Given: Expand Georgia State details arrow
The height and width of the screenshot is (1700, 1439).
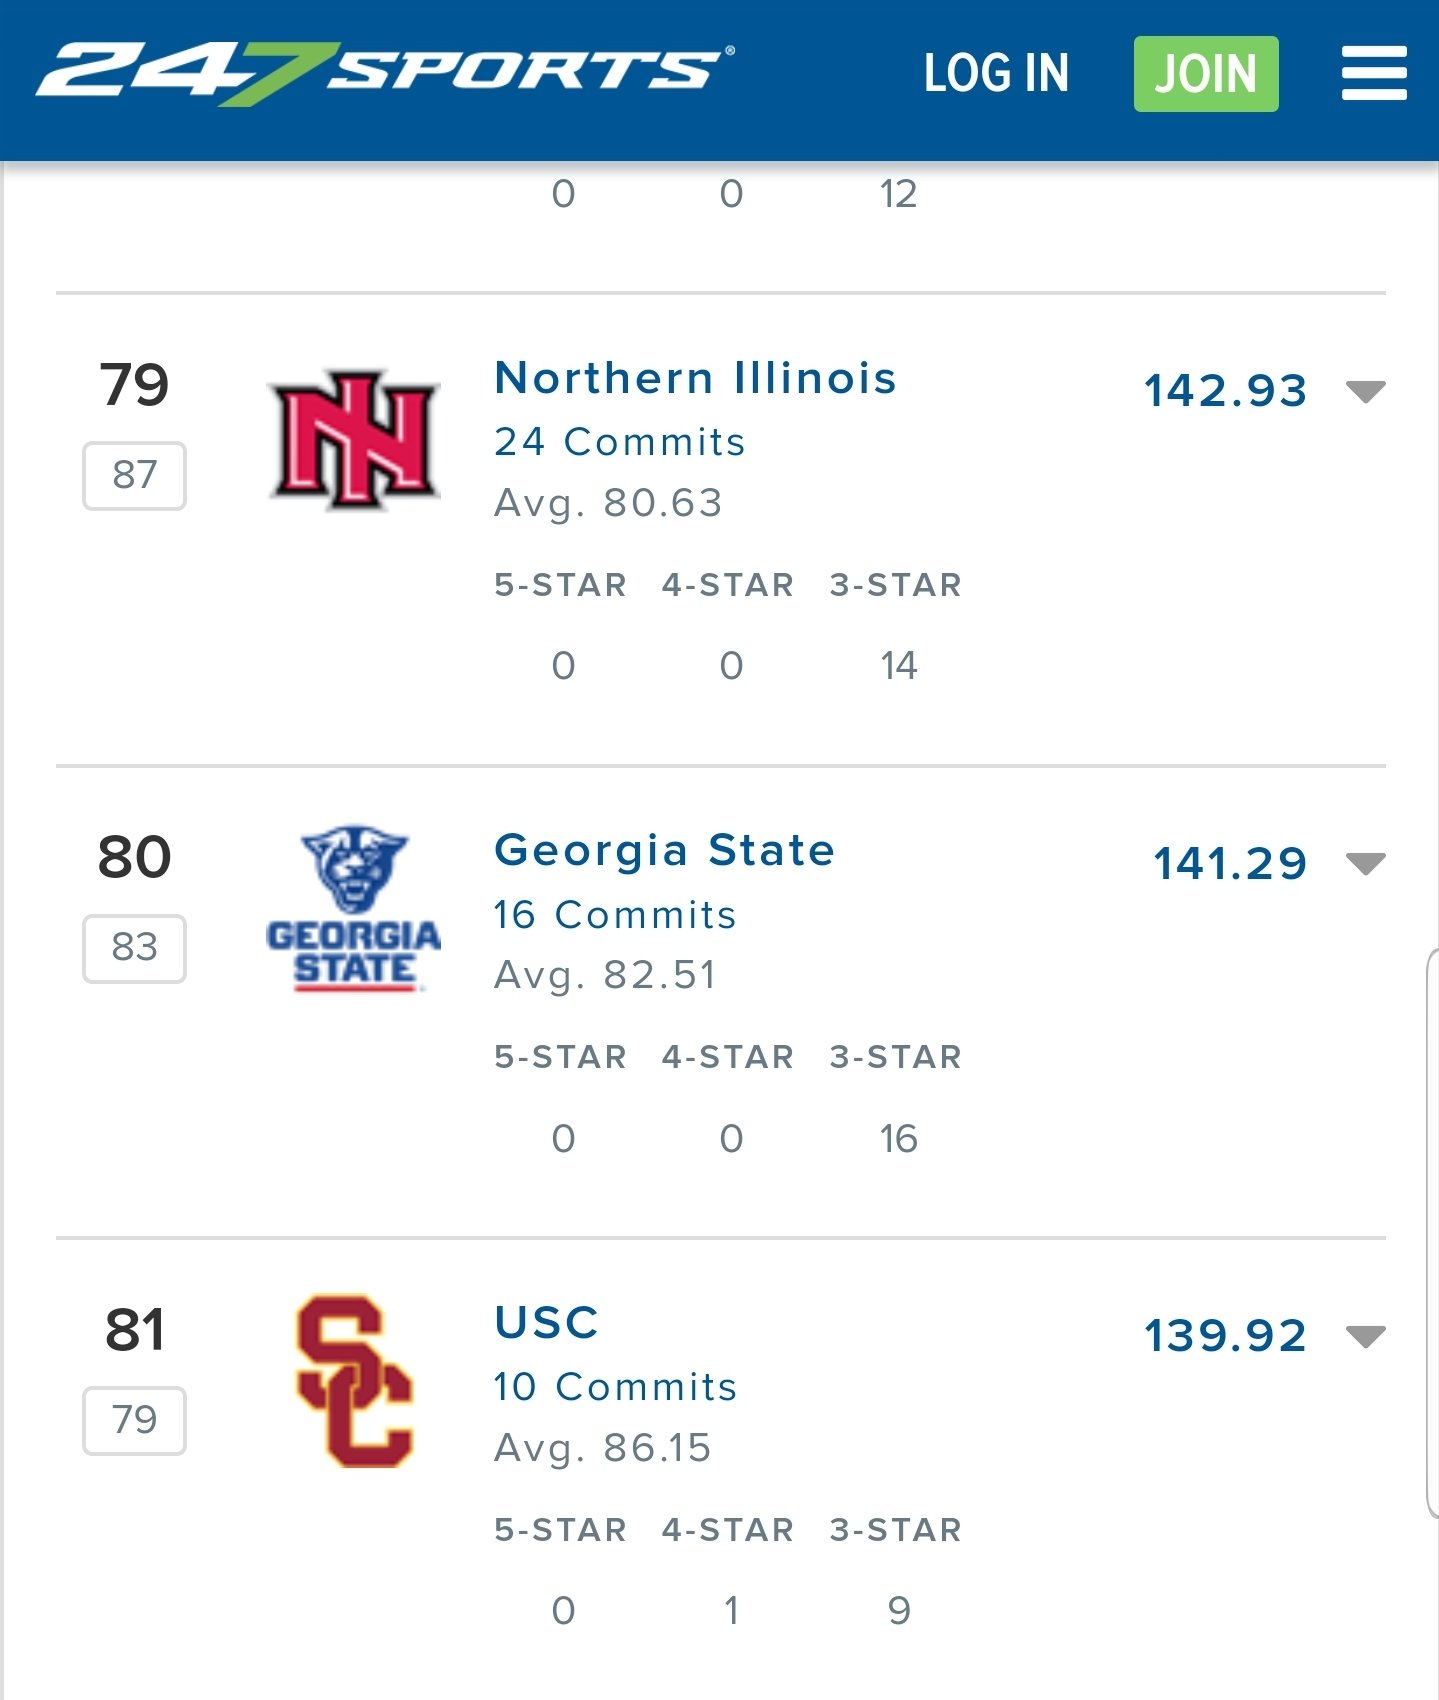Looking at the screenshot, I should pyautogui.click(x=1365, y=863).
